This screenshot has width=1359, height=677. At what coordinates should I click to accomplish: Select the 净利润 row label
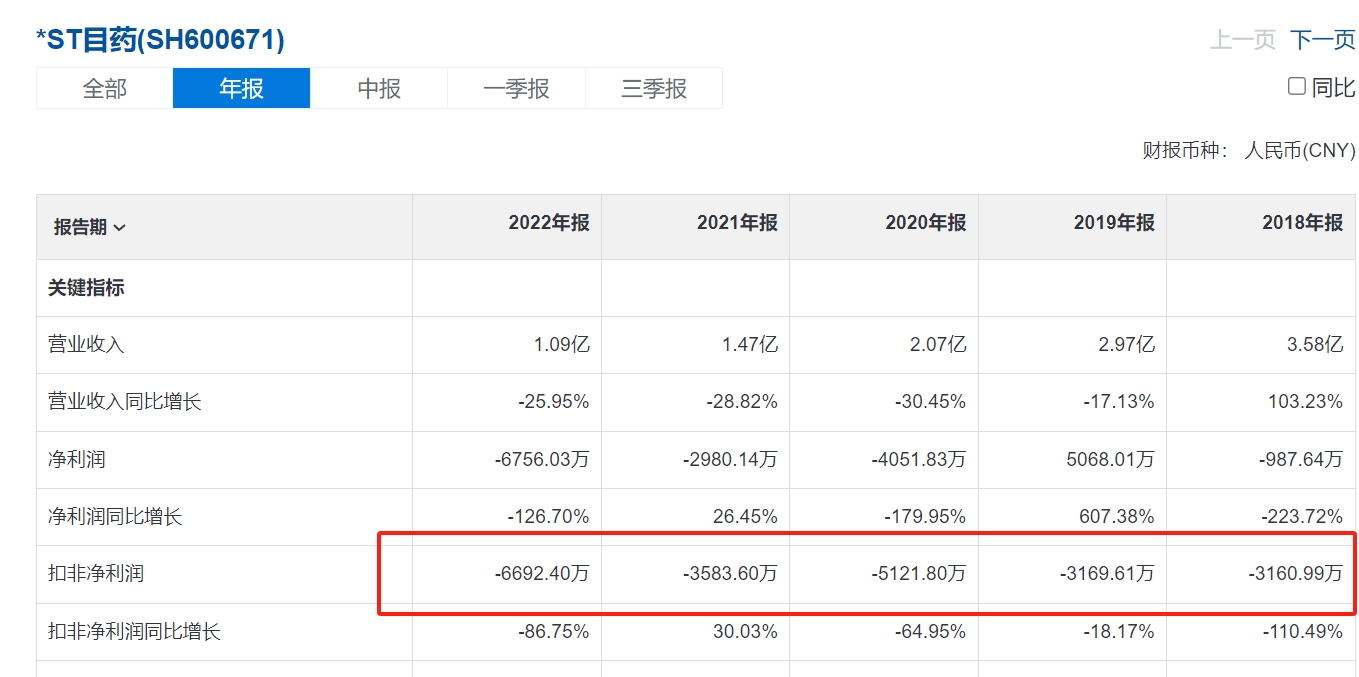coord(77,460)
